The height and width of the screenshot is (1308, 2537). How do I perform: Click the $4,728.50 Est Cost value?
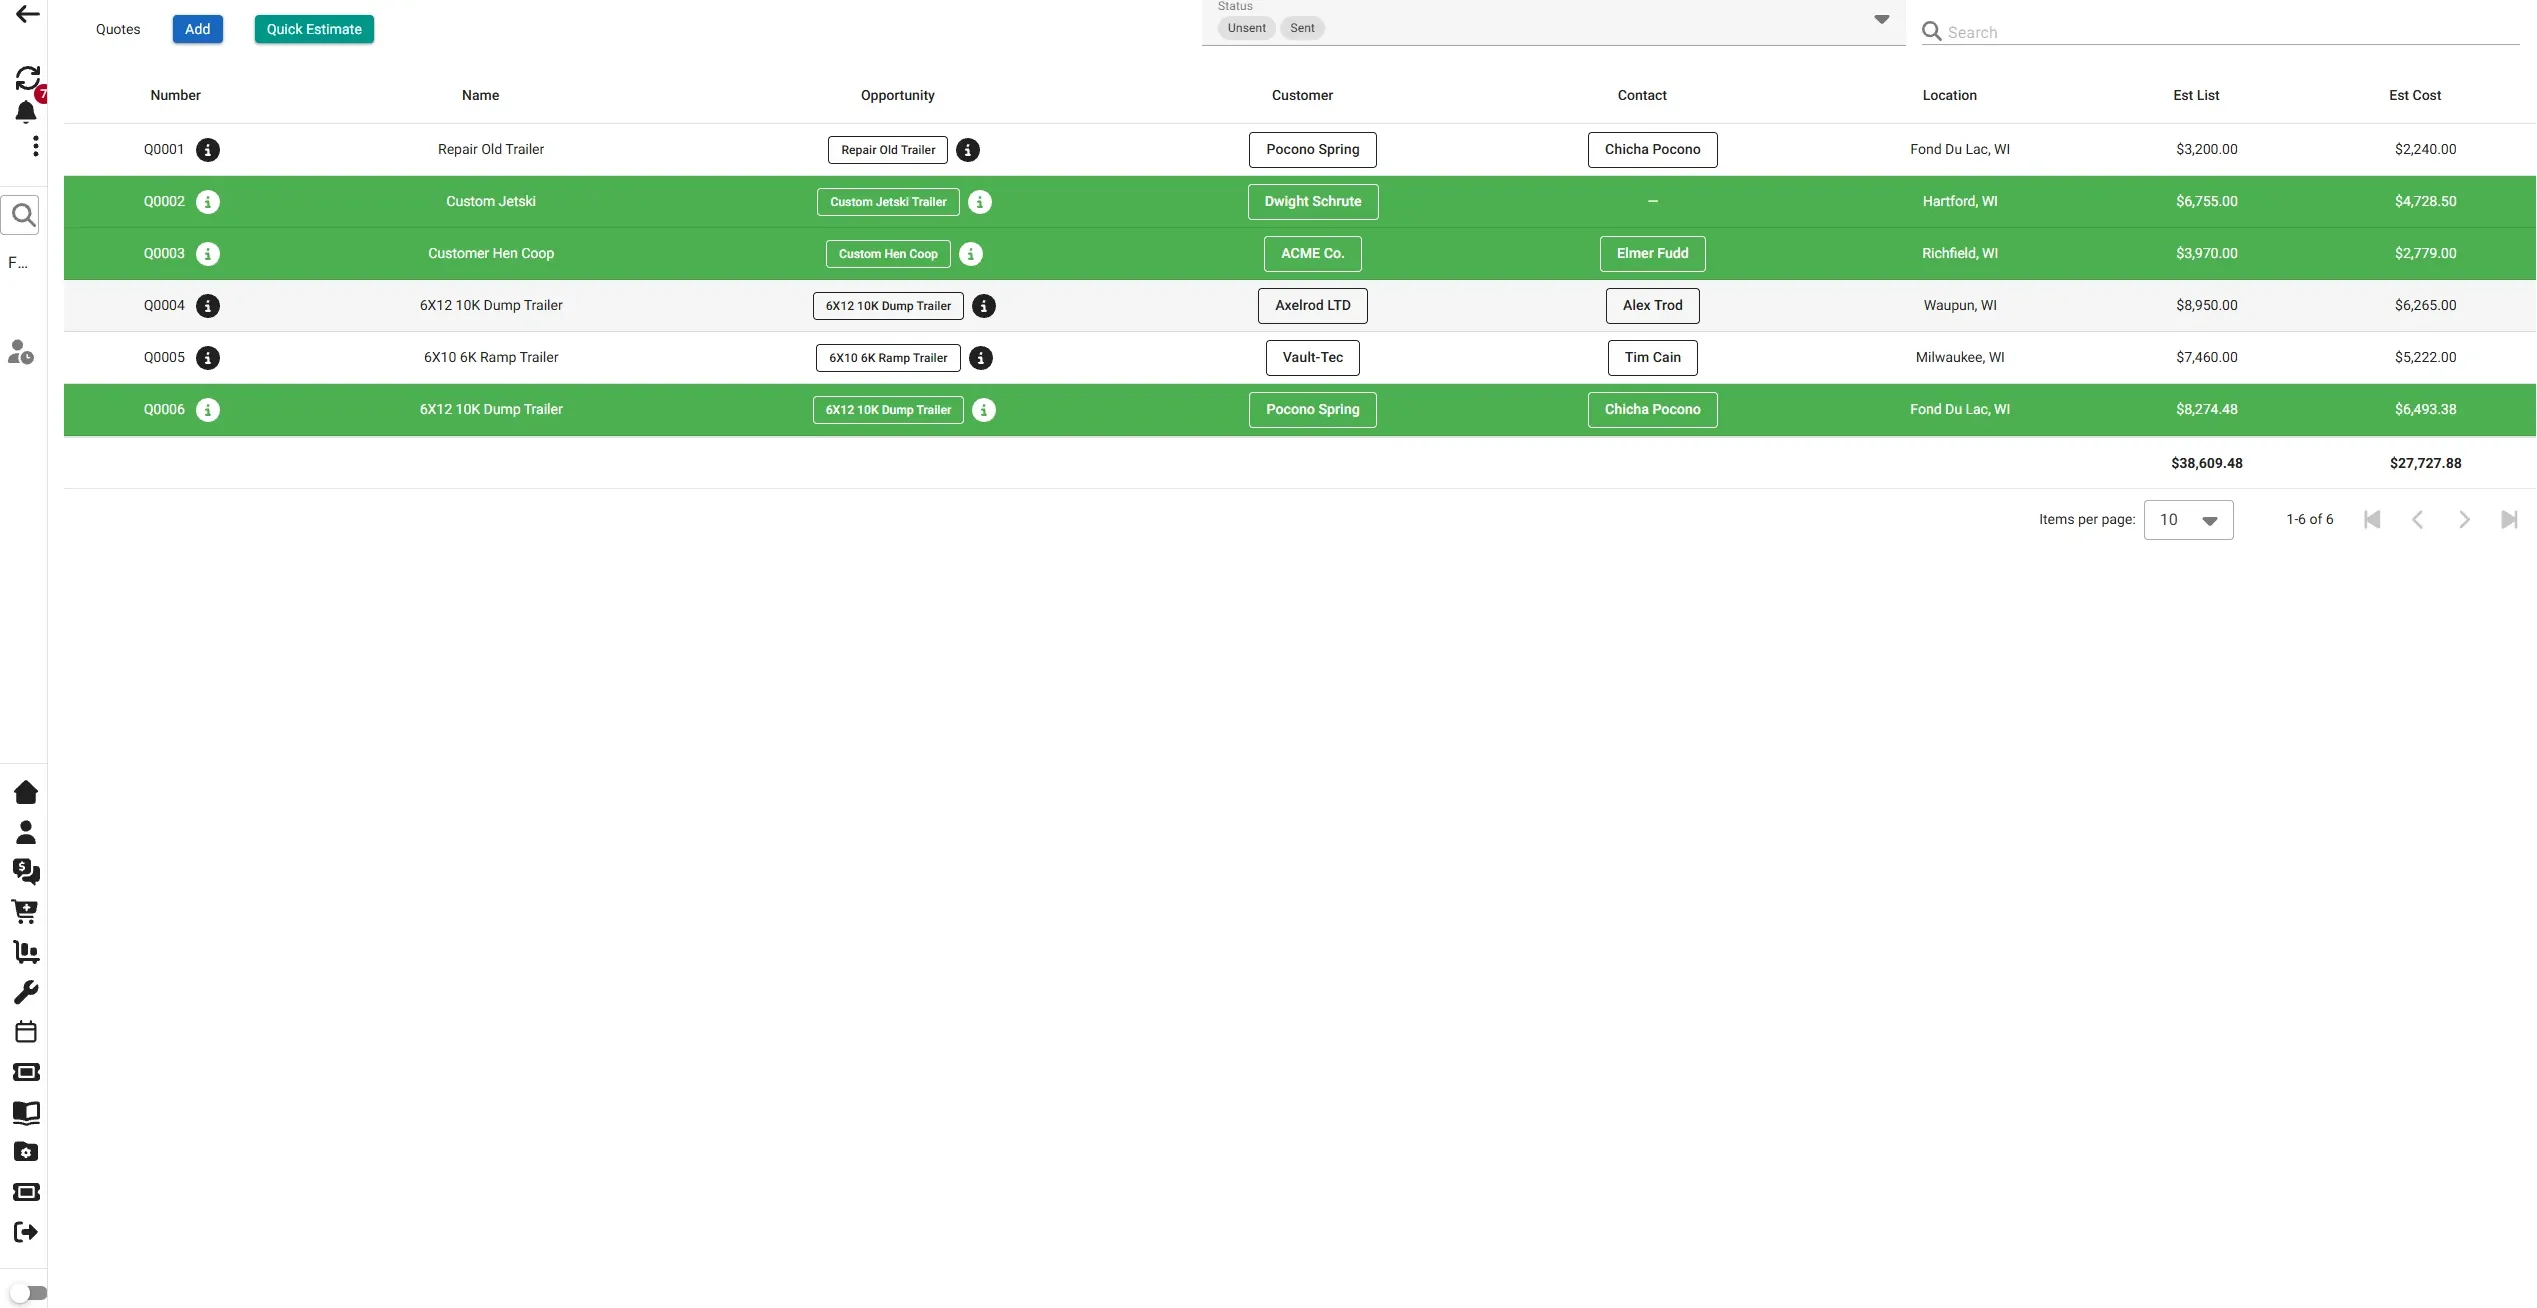pos(2425,202)
